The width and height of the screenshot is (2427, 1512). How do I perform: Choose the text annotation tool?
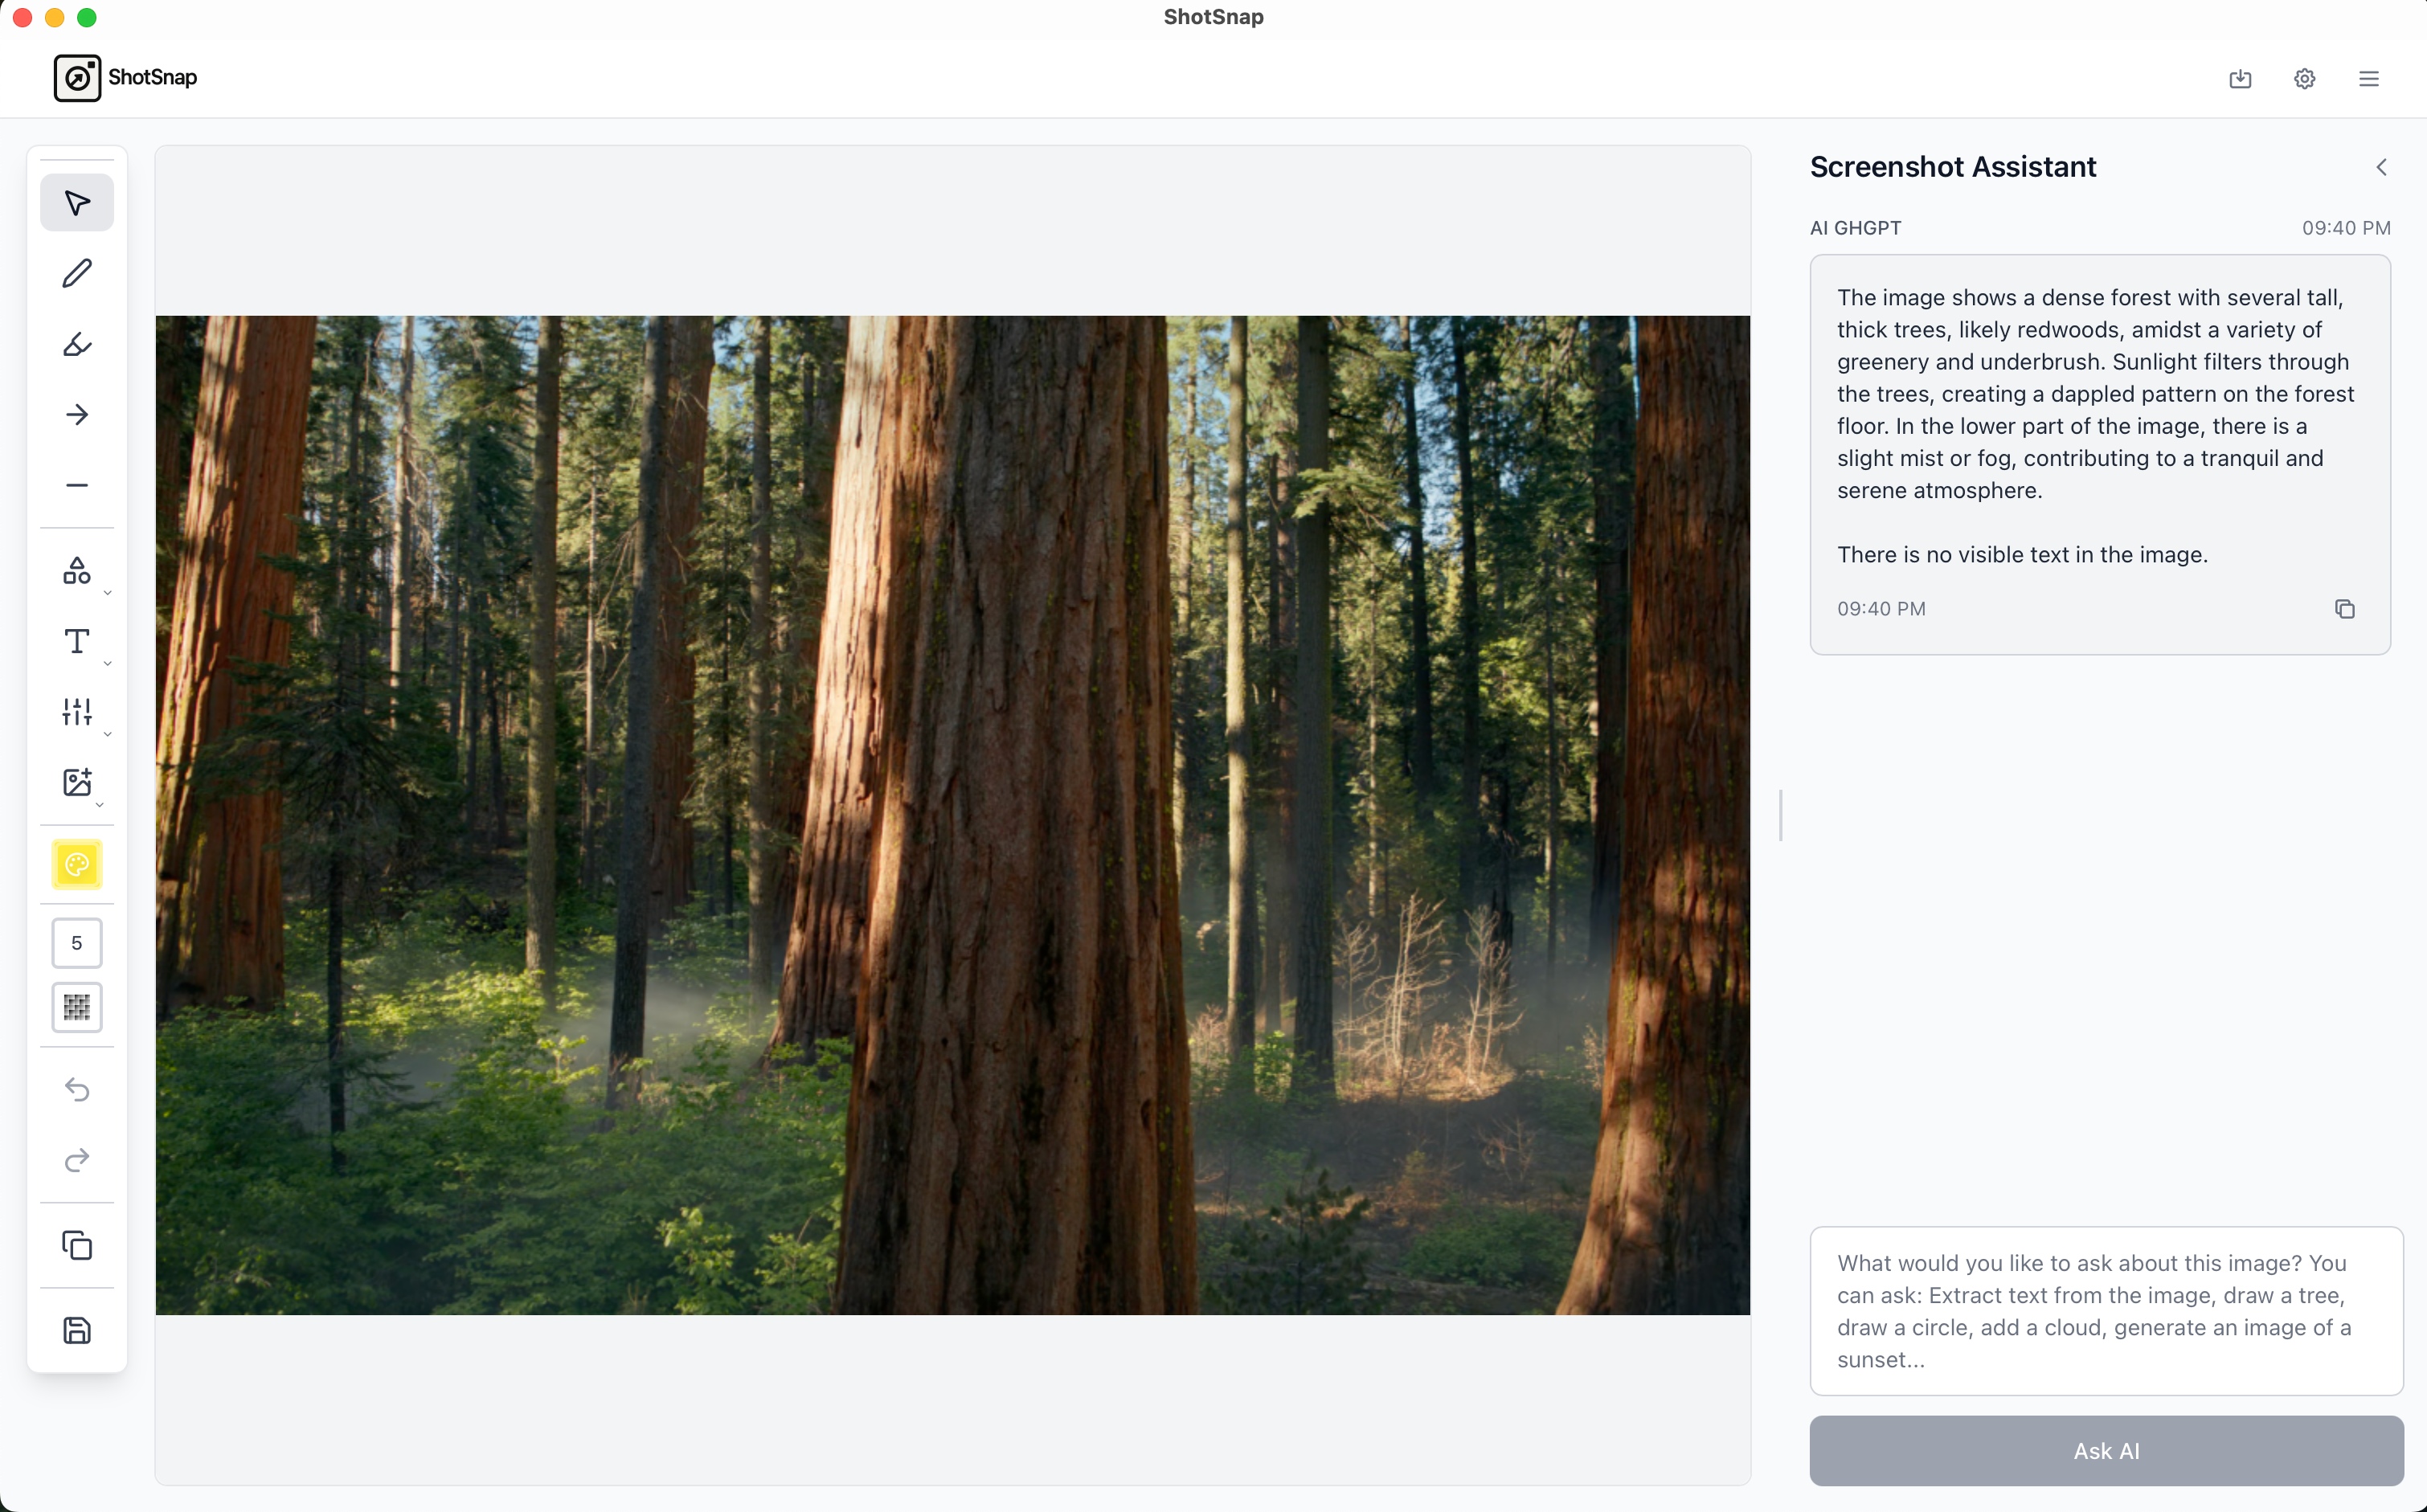pos(76,641)
